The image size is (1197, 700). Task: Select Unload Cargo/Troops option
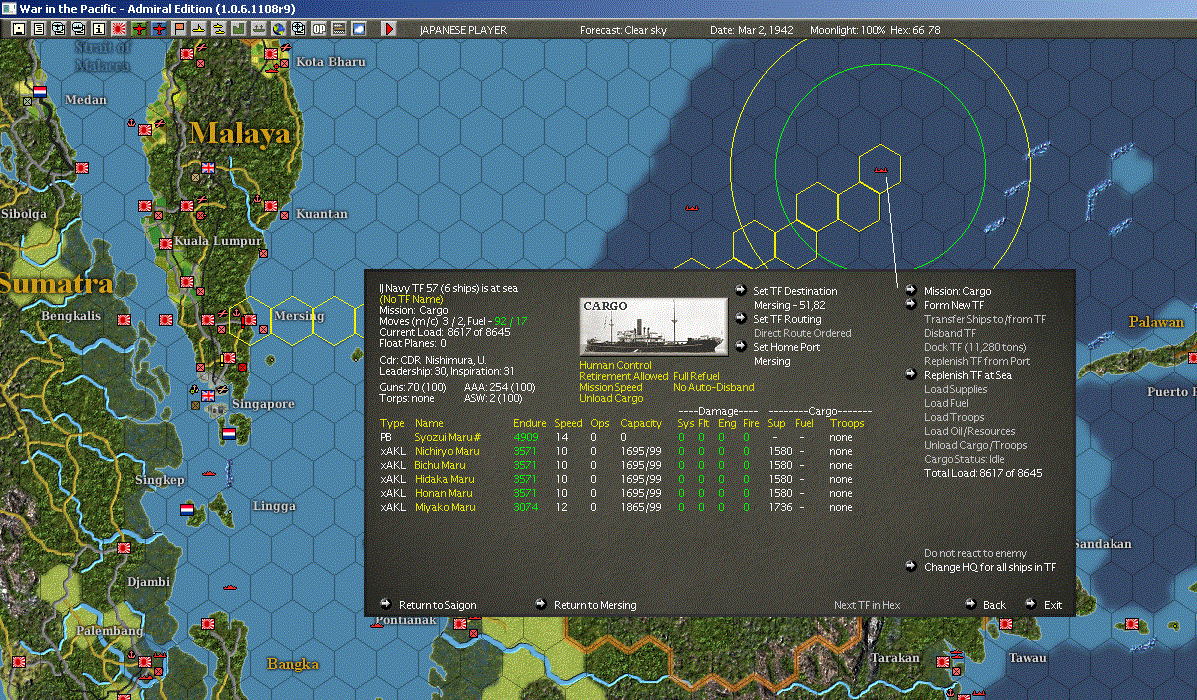point(975,445)
